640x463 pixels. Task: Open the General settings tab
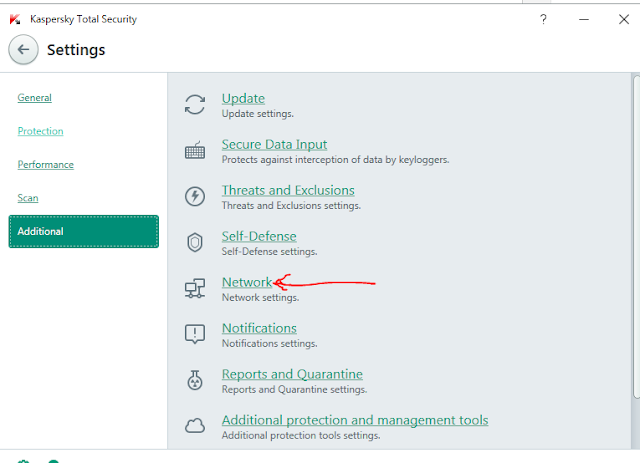tap(35, 98)
